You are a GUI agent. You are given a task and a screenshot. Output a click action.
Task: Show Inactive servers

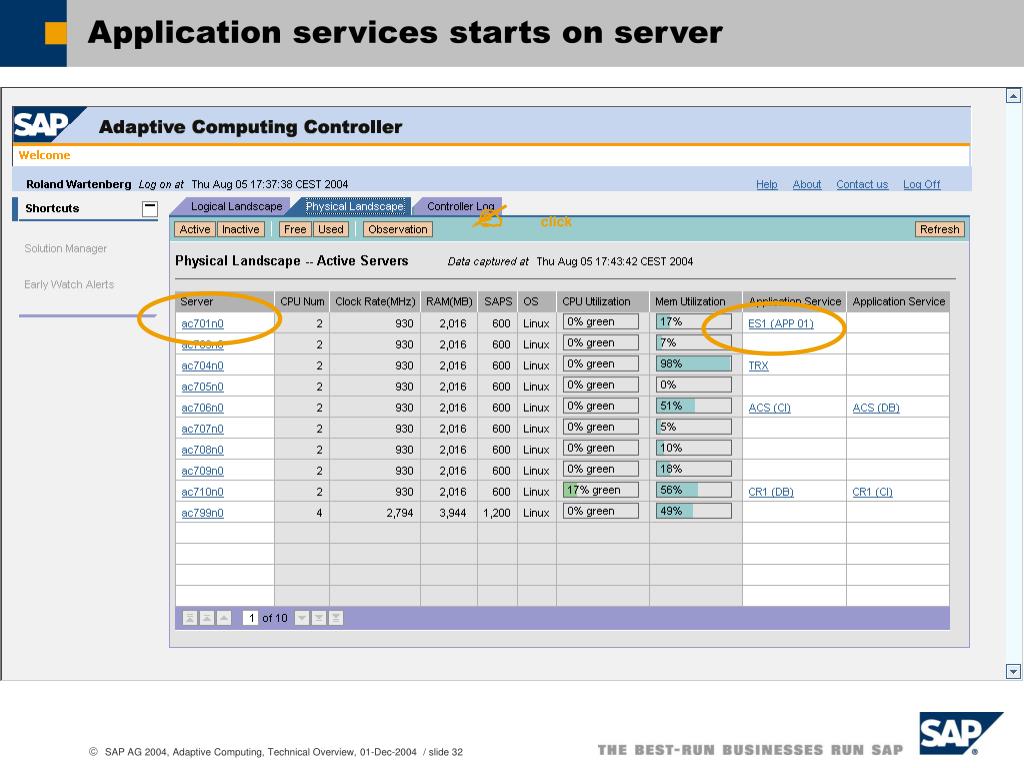pyautogui.click(x=240, y=229)
